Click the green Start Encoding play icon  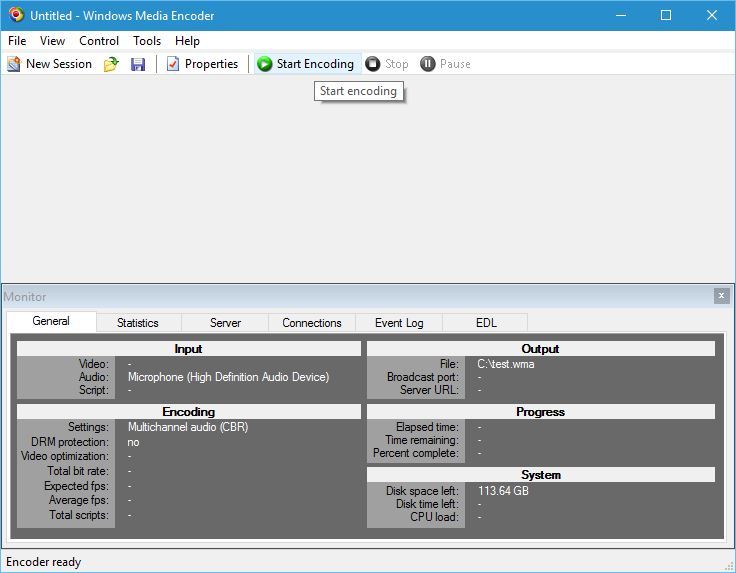pyautogui.click(x=265, y=64)
